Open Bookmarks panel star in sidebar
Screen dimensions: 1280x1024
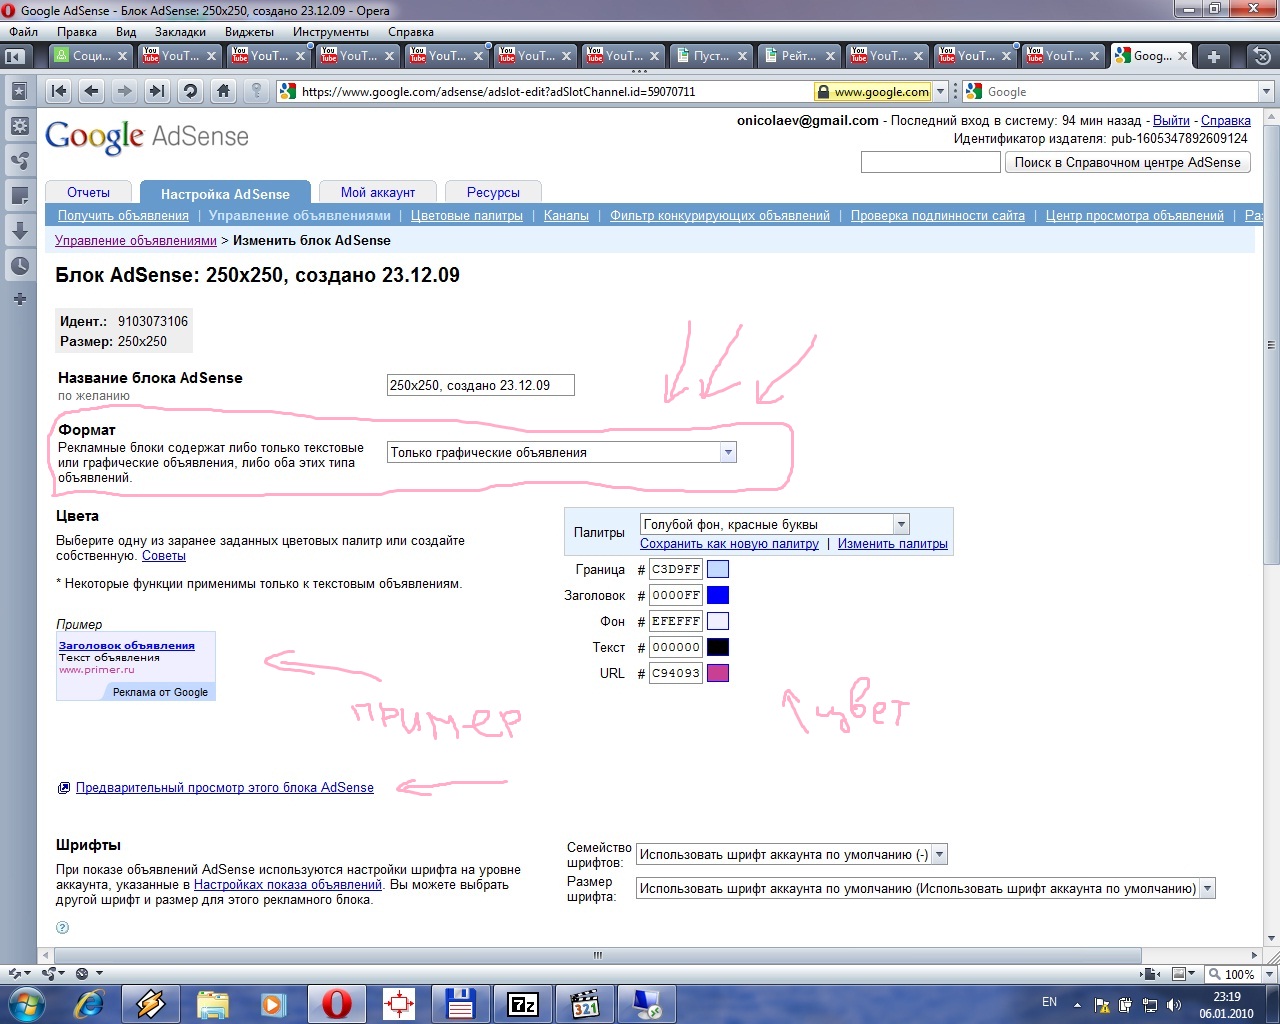tap(19, 92)
